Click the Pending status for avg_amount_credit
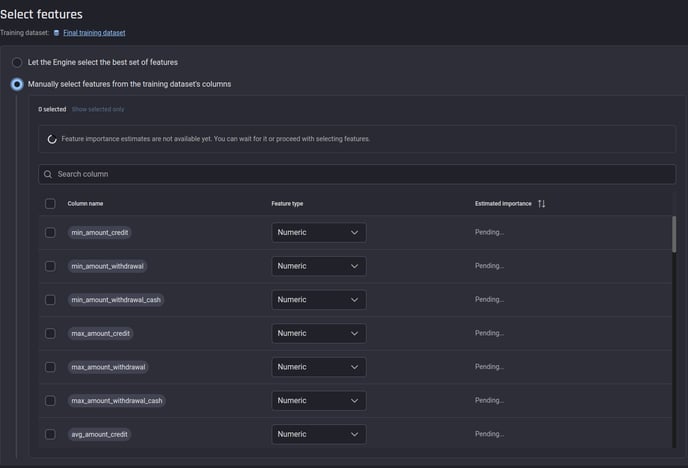Viewport: 688px width, 468px height. click(489, 434)
